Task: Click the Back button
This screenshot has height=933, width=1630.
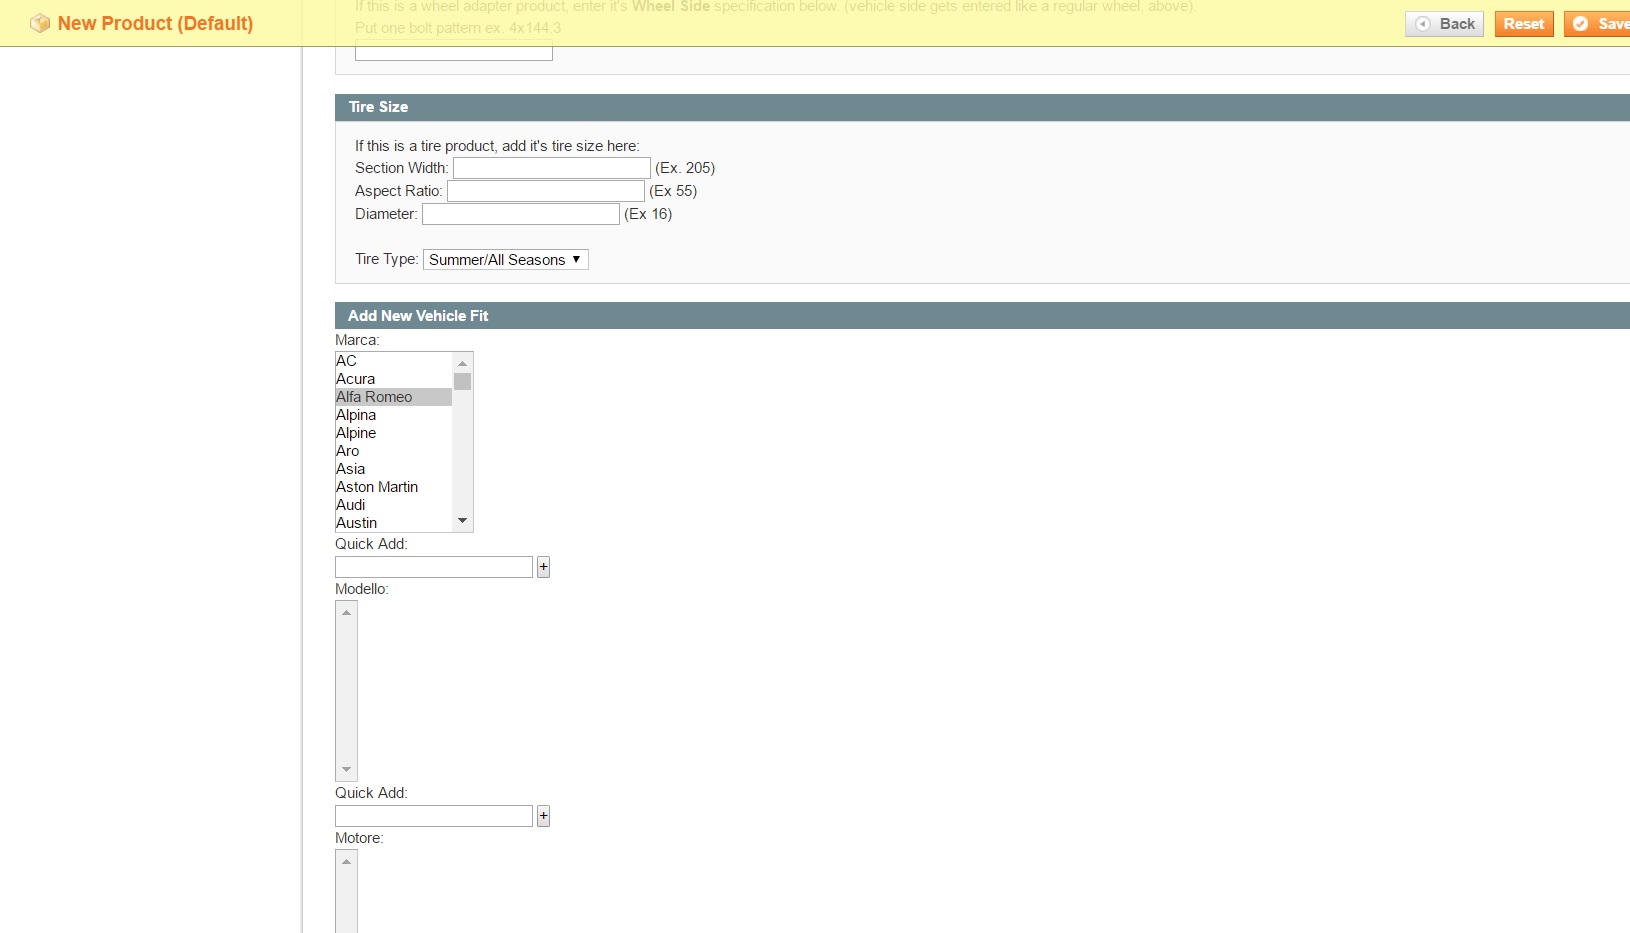Action: tap(1443, 23)
